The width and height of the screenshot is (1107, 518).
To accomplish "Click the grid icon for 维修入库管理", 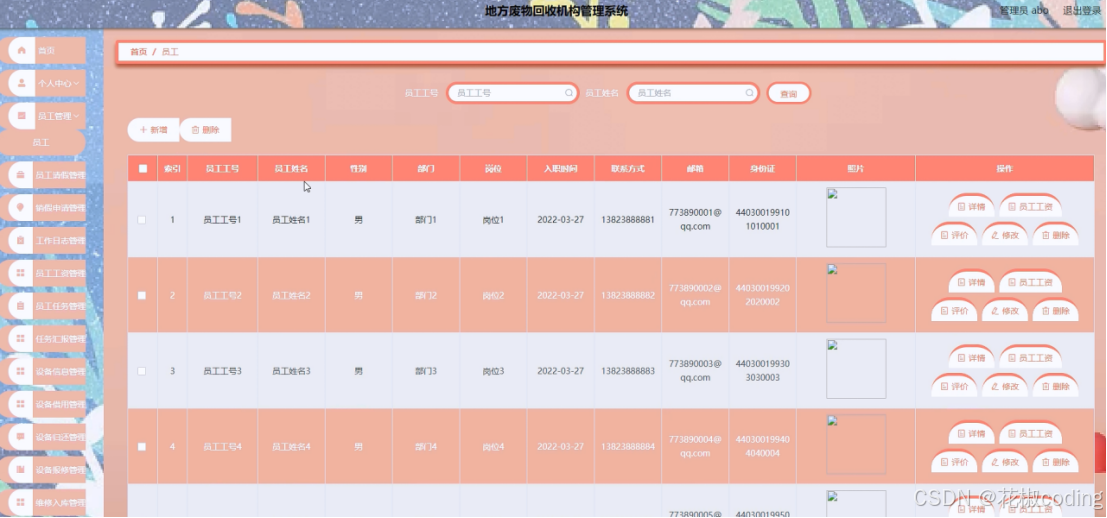I will pyautogui.click(x=20, y=502).
